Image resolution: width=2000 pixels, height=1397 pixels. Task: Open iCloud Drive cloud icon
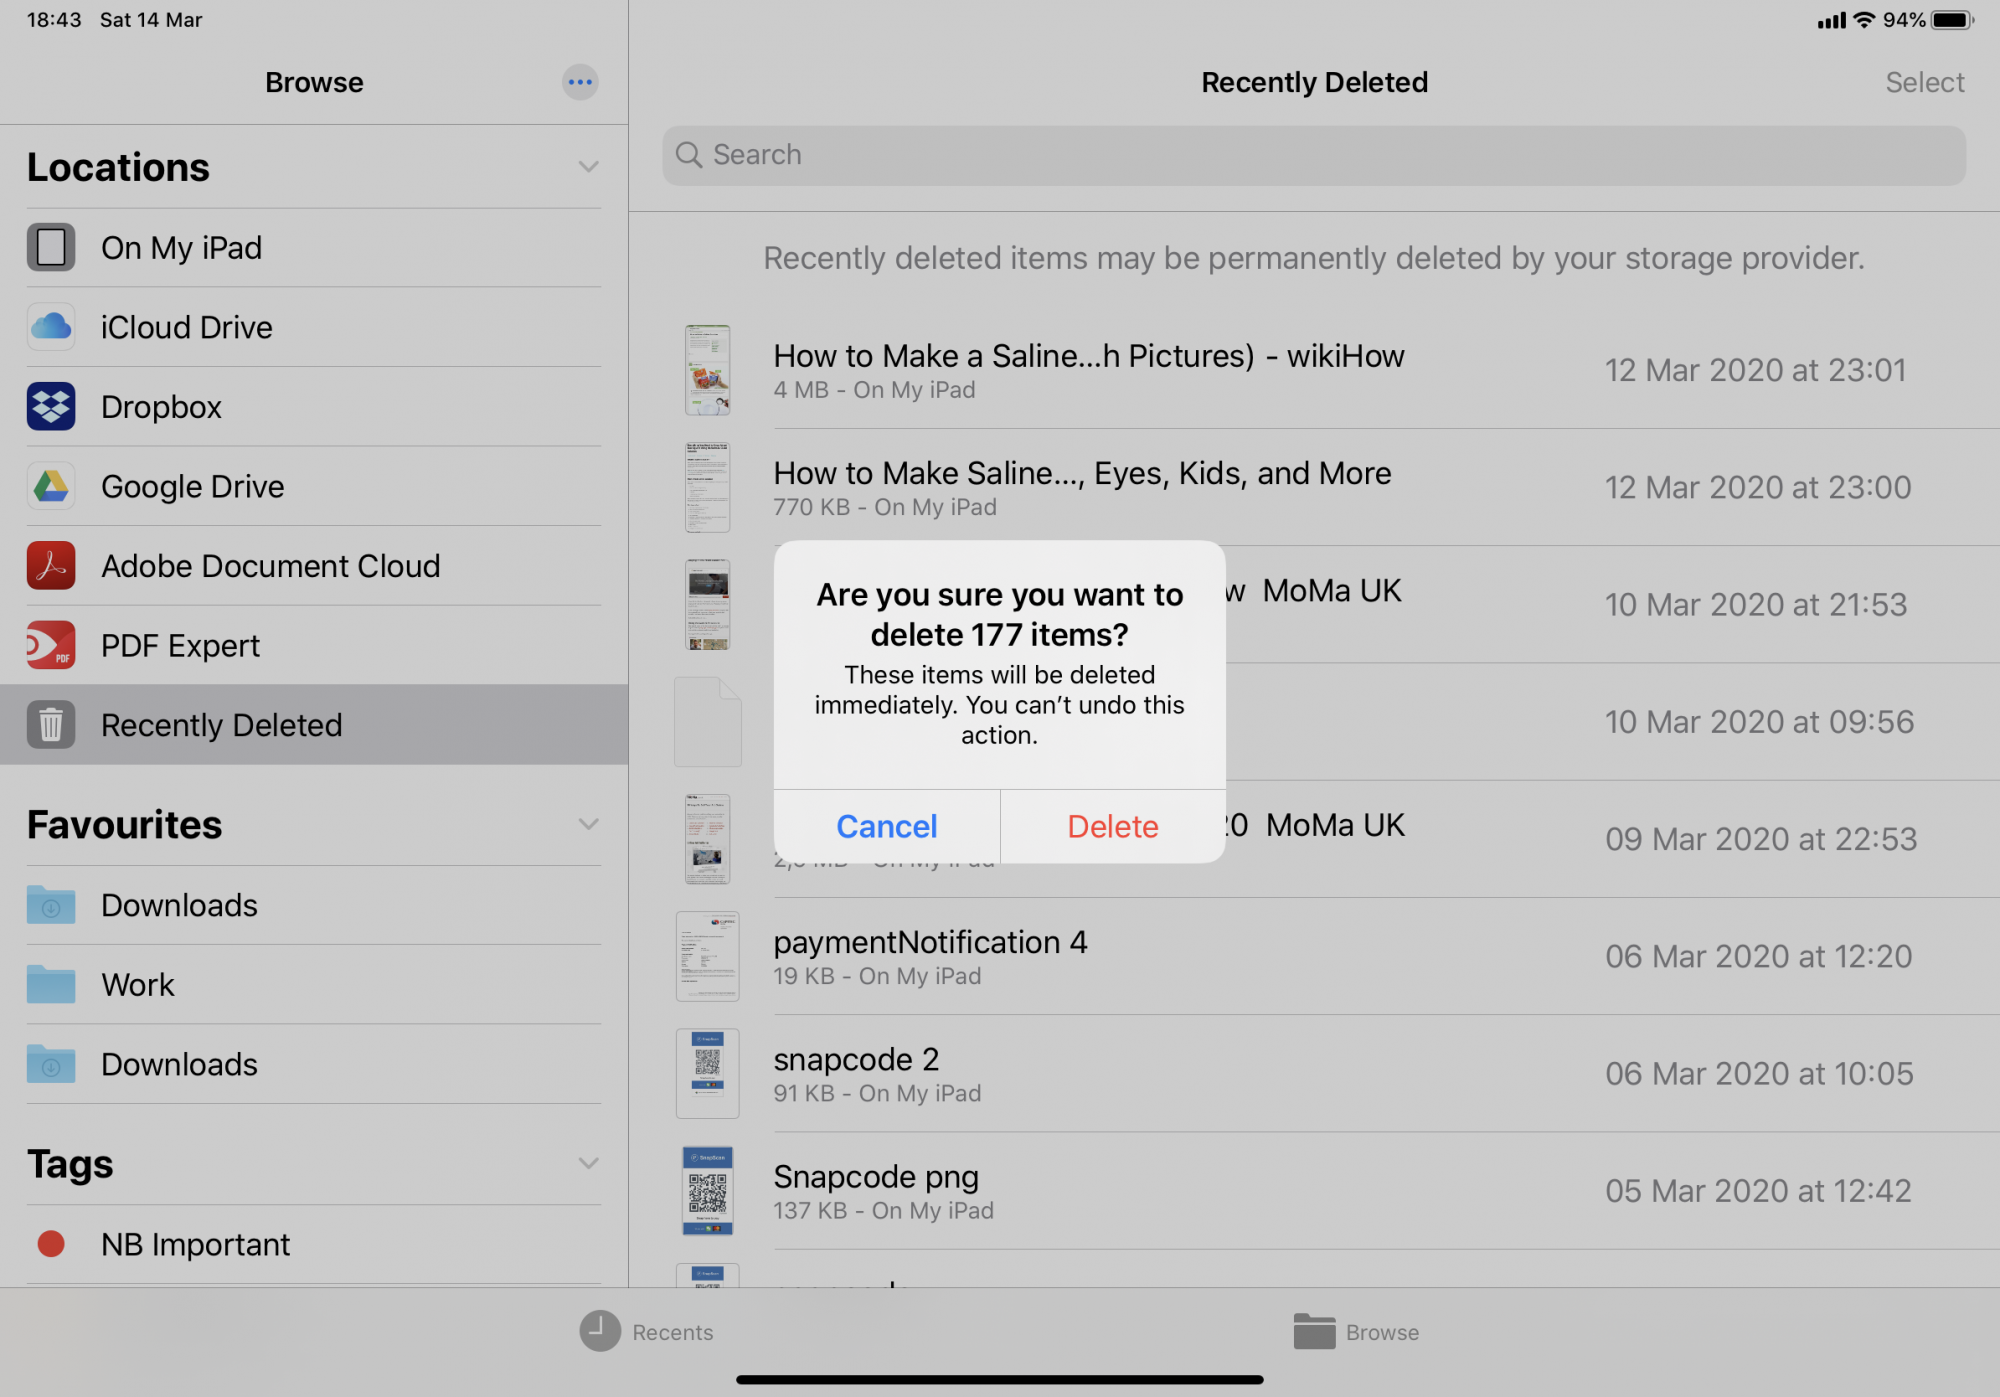tap(51, 327)
